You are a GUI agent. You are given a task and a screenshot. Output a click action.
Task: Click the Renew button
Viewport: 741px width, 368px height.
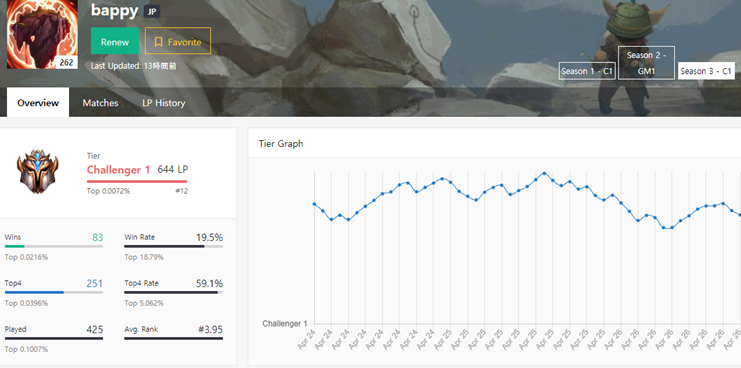(x=115, y=41)
